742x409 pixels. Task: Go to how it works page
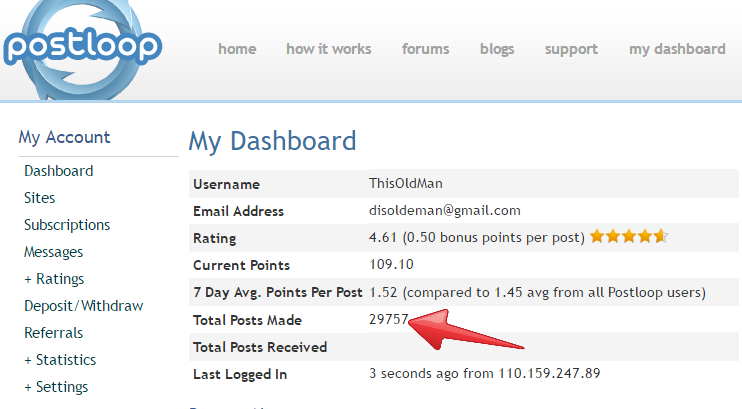328,49
